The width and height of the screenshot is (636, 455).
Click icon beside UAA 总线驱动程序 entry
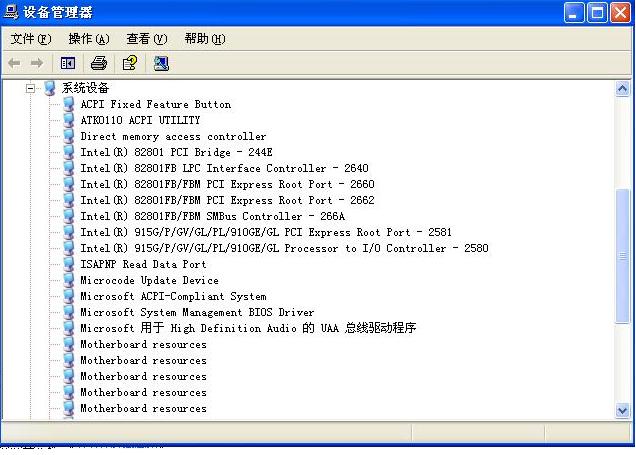click(69, 328)
